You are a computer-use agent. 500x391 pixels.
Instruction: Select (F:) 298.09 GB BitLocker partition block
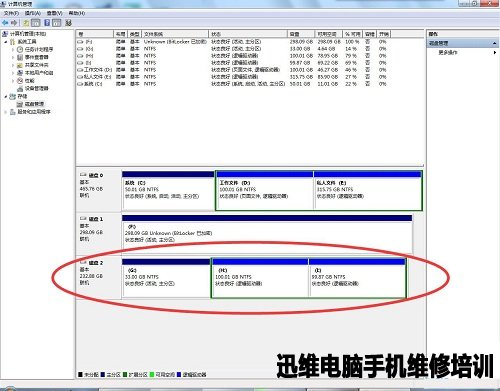[267, 234]
